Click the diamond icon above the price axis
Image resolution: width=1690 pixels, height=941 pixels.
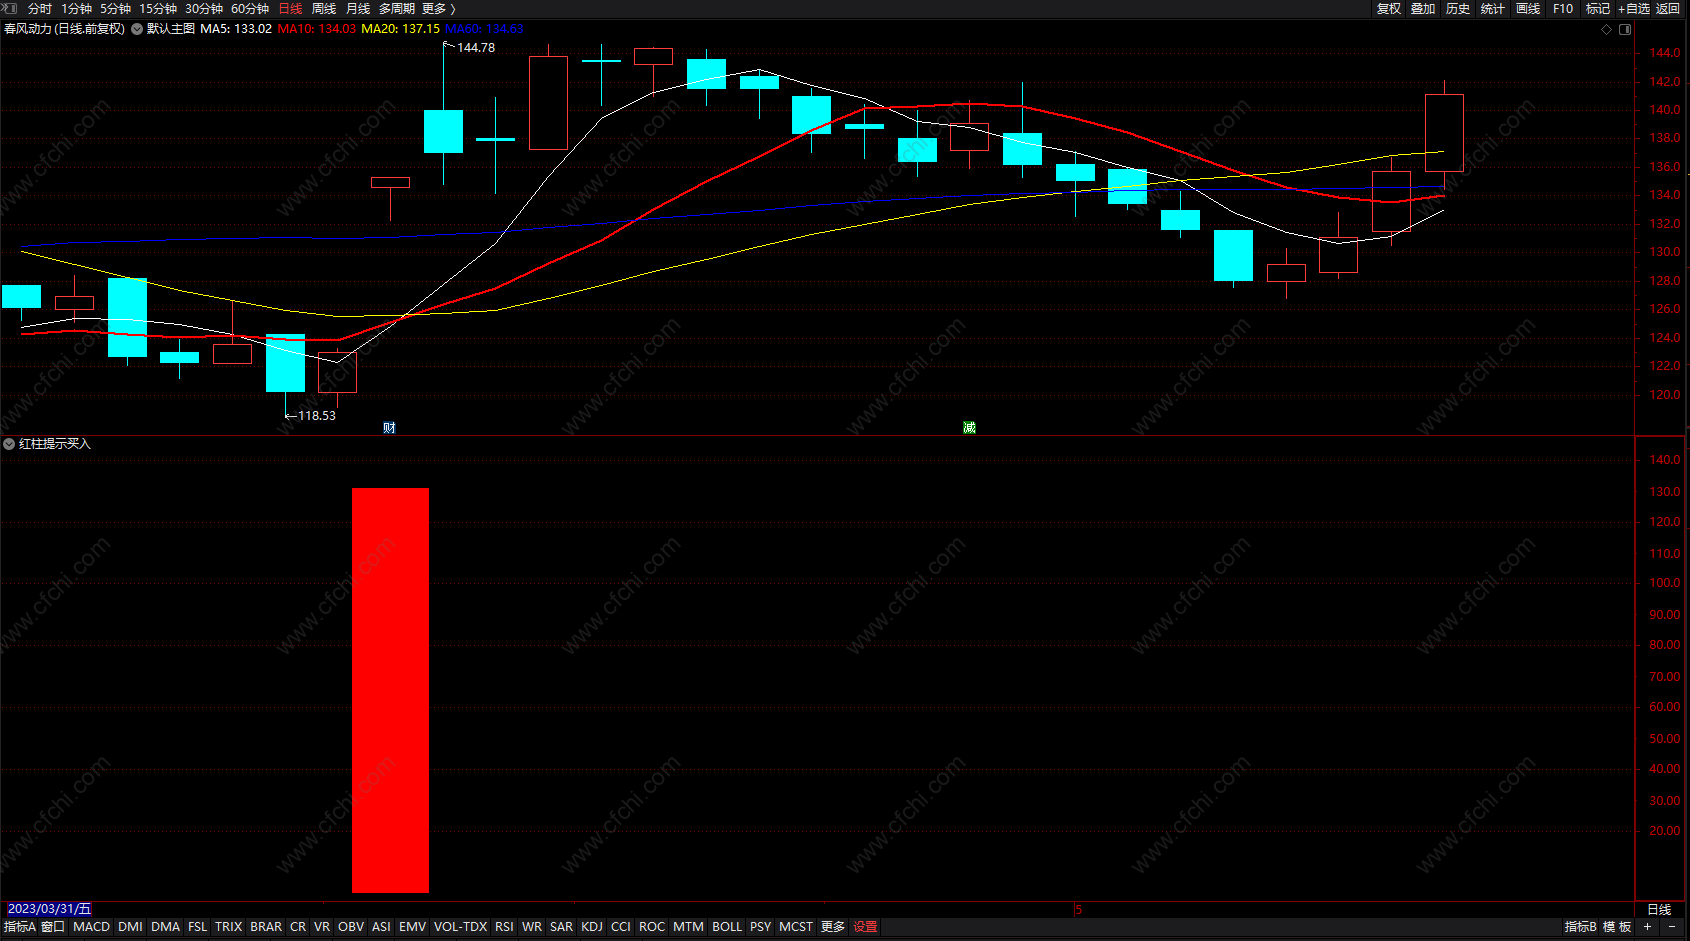(x=1607, y=29)
